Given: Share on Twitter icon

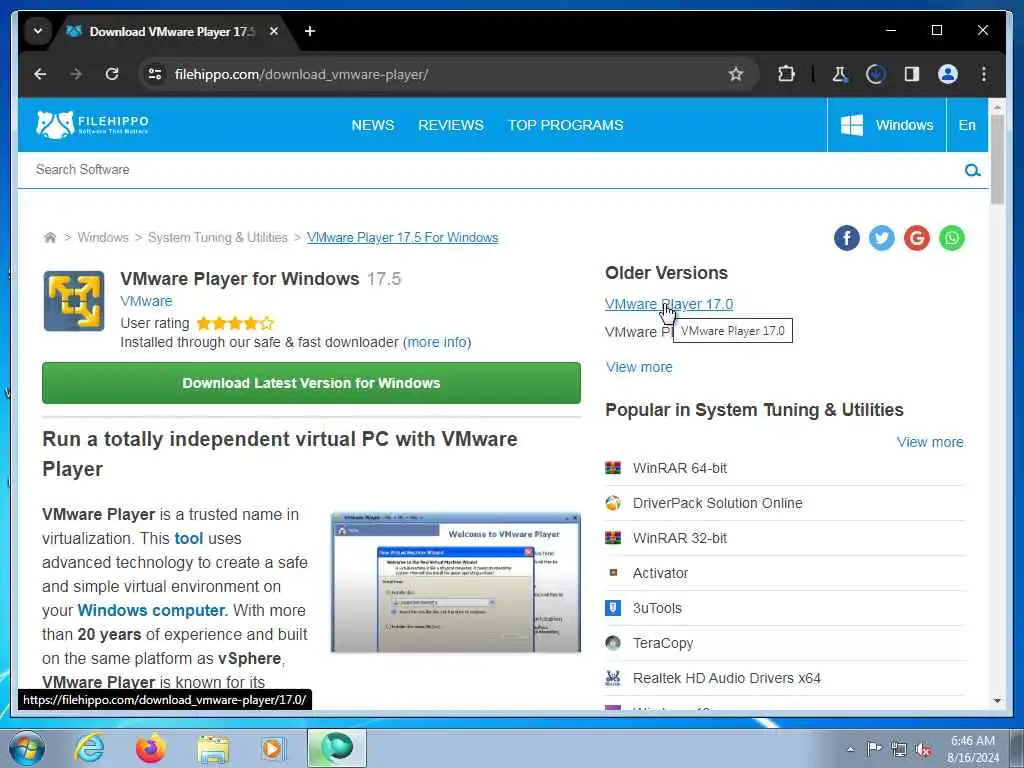Looking at the screenshot, I should (x=882, y=238).
